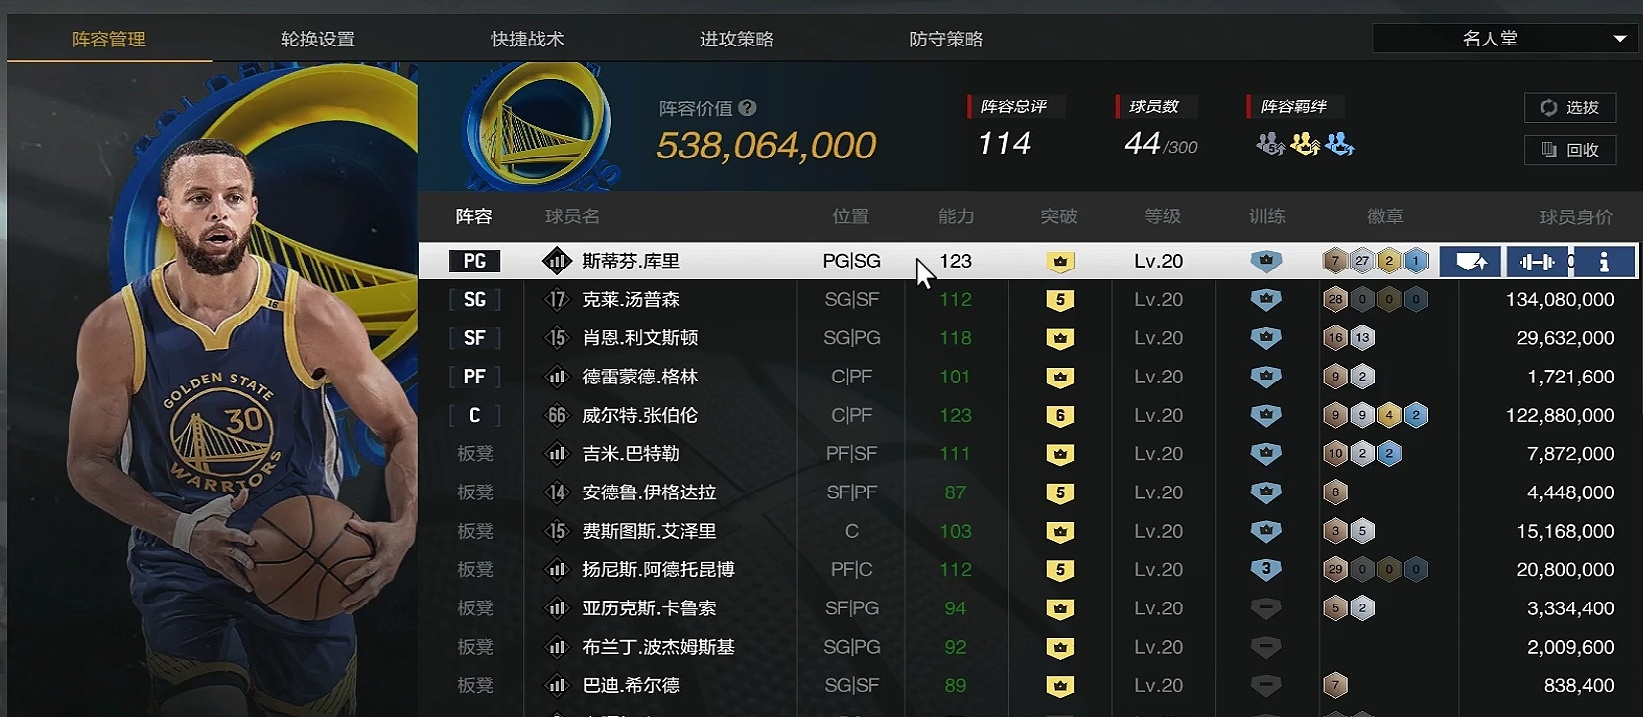This screenshot has width=1643, height=717.
Task: Select player 安德鲁.伊格达拉
Action: (649, 493)
